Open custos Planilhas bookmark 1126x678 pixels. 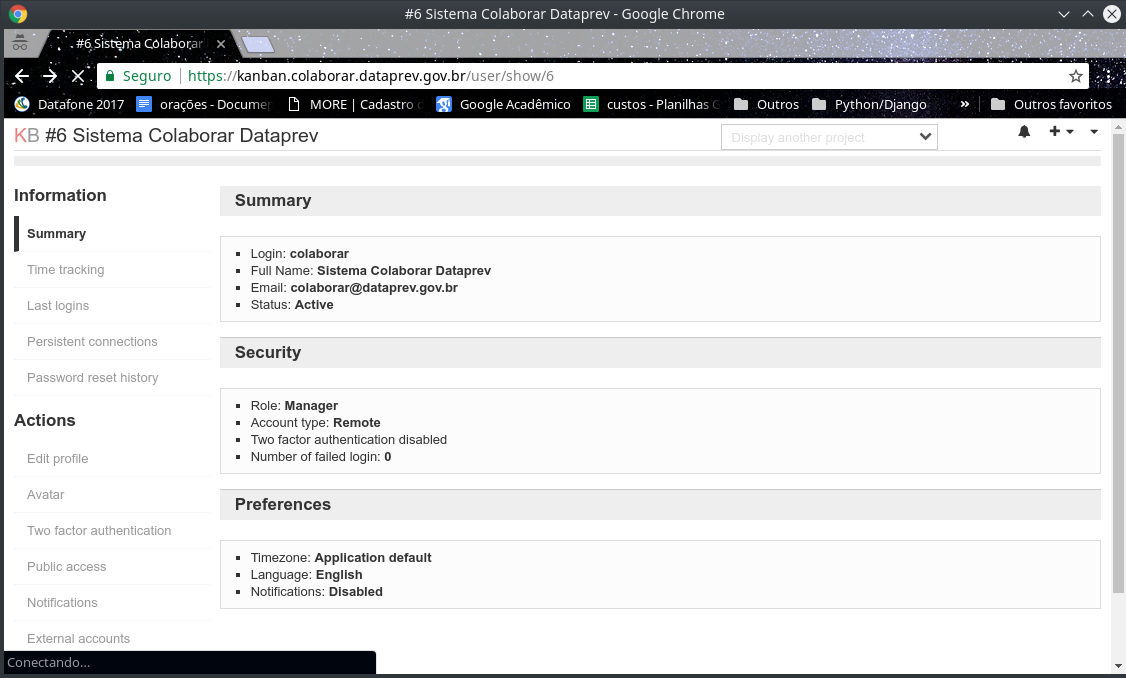pyautogui.click(x=651, y=104)
